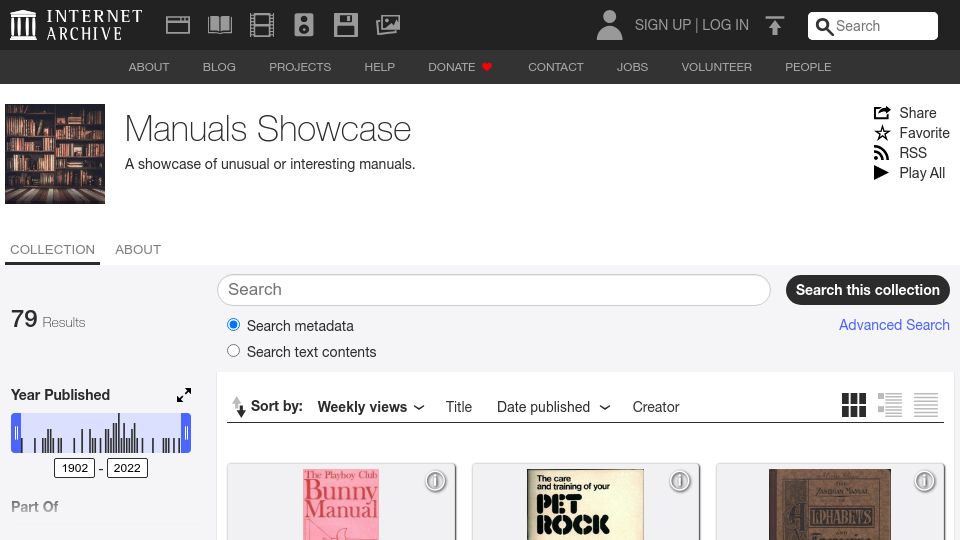
Task: Focus the top header Search box
Action: pos(872,26)
